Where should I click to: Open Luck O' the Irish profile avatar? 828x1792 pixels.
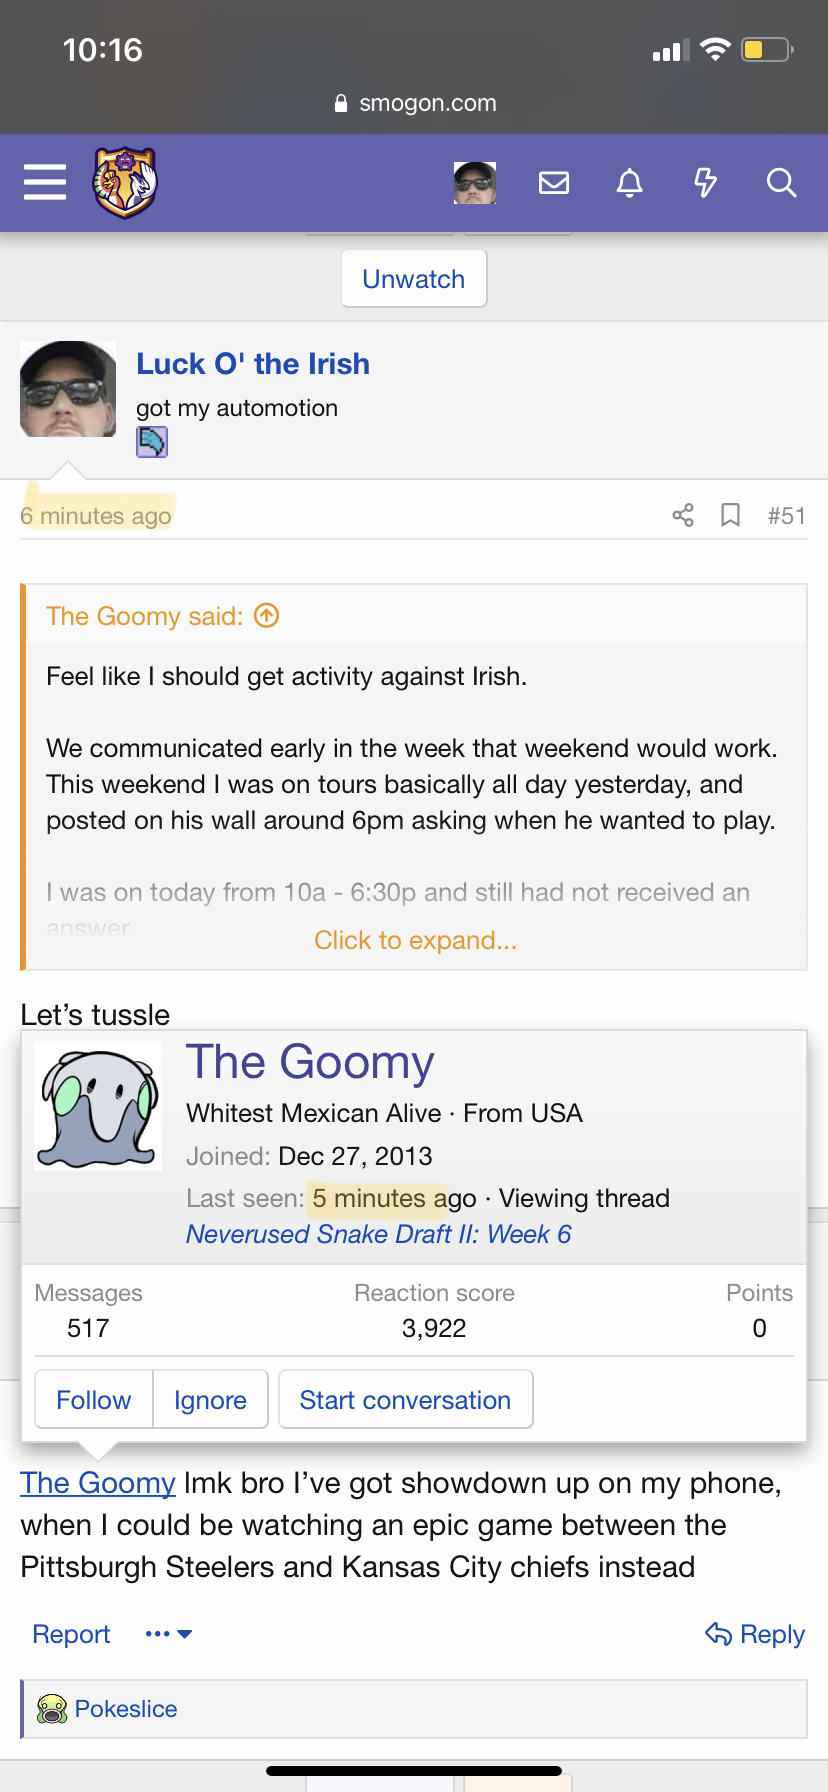(x=68, y=389)
